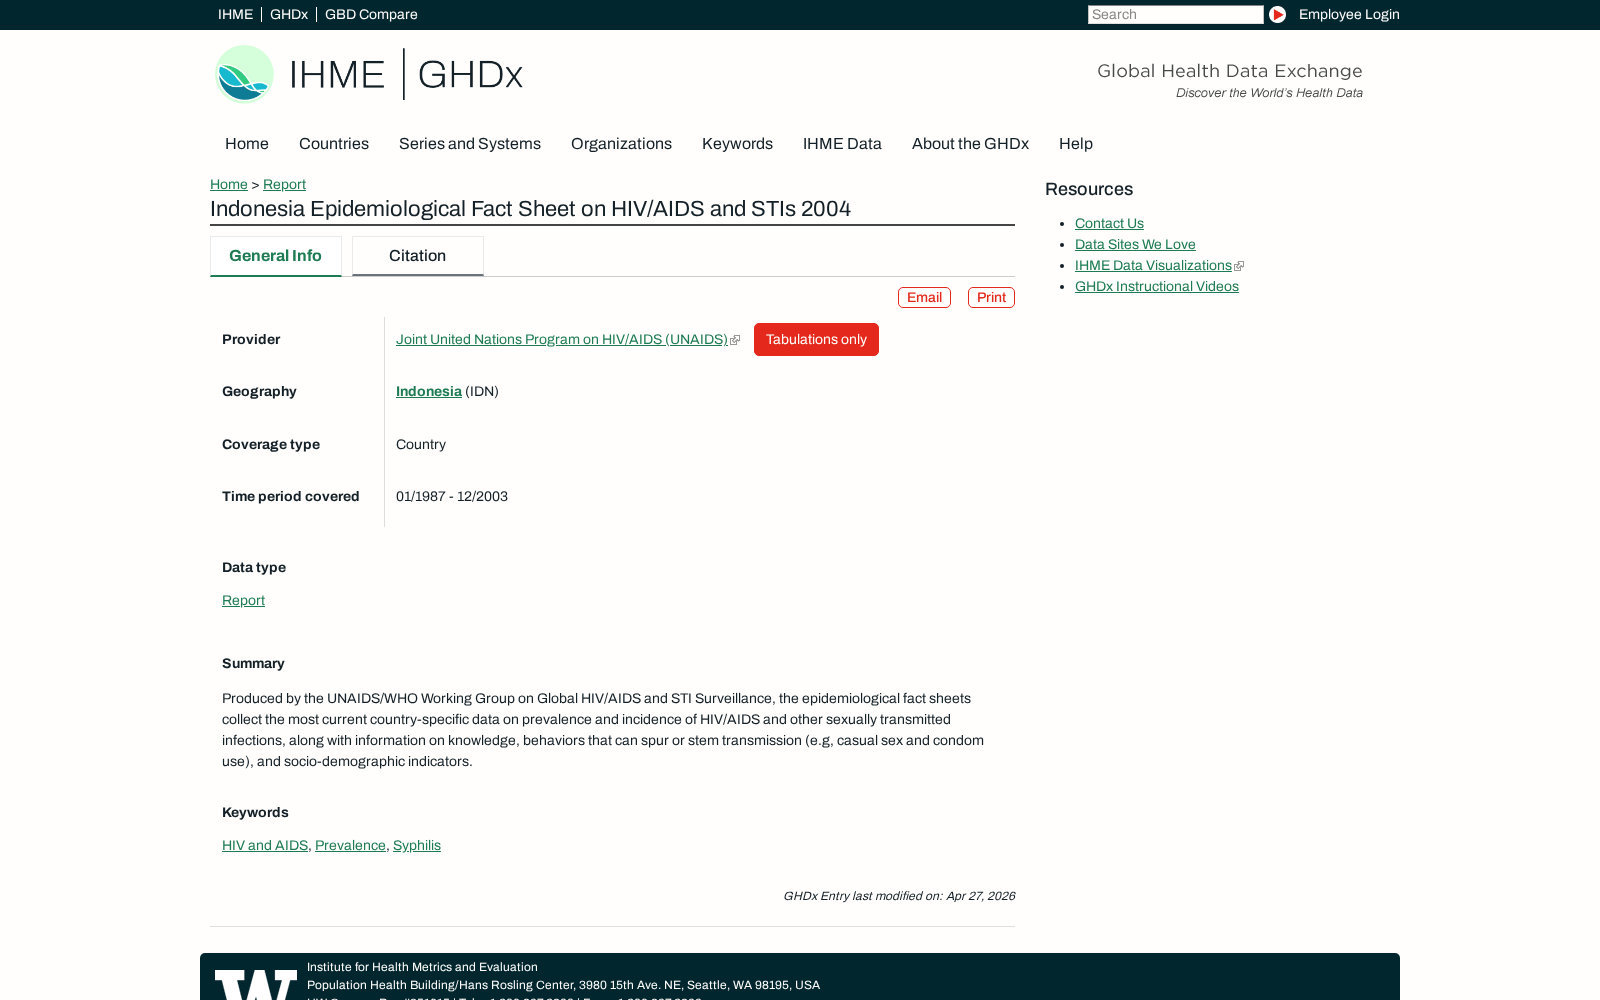Viewport: 1600px width, 1000px height.
Task: Select the 'Country' coverage type value
Action: point(421,444)
